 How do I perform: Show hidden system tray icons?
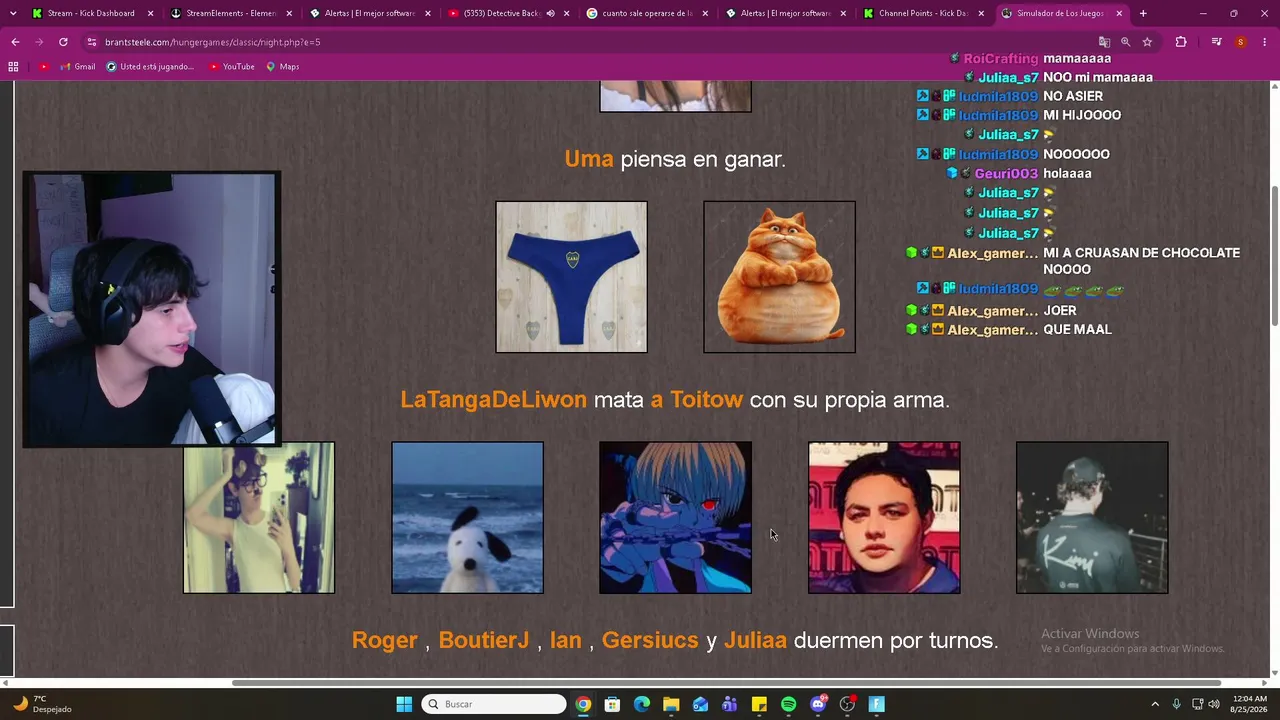(x=1155, y=704)
